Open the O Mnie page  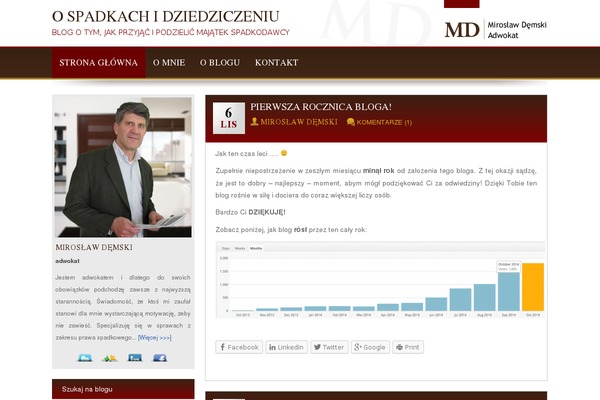pos(169,63)
